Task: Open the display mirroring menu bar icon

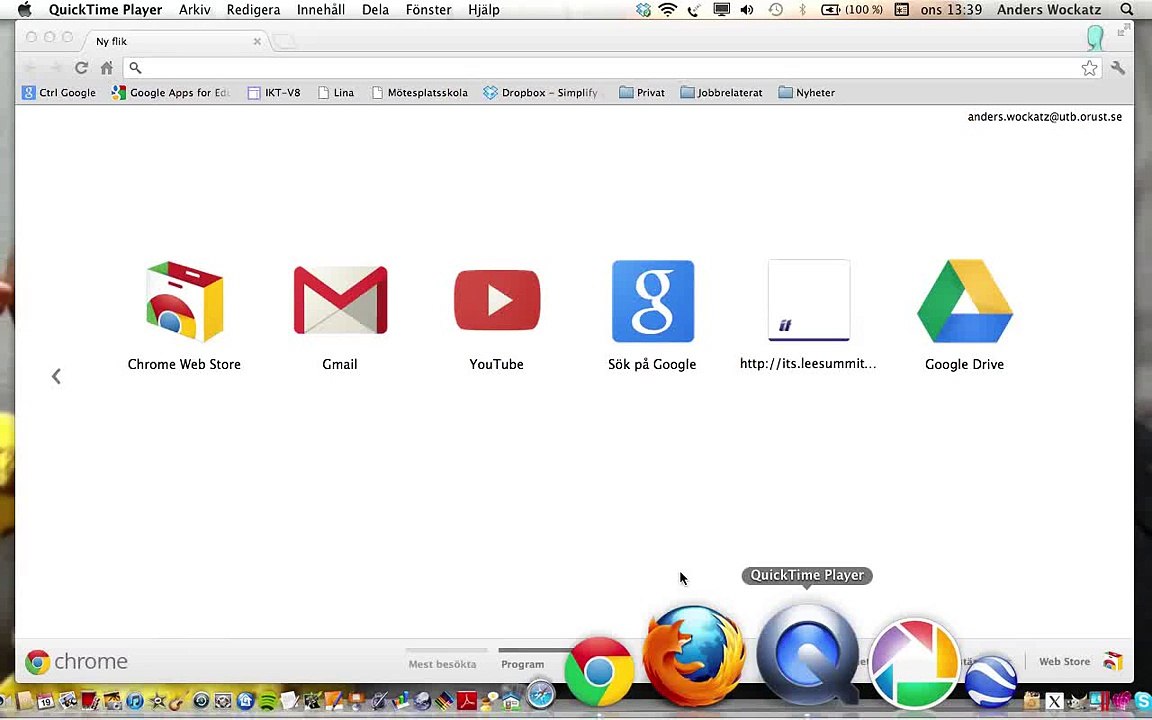Action: pyautogui.click(x=721, y=10)
